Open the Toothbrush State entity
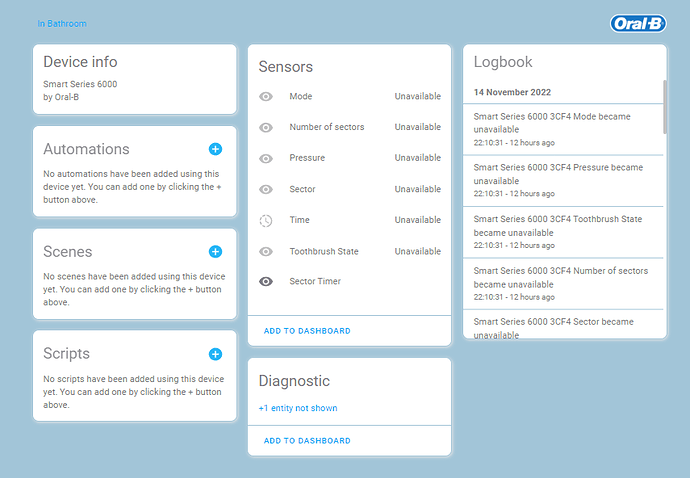The width and height of the screenshot is (690, 478). pyautogui.click(x=349, y=251)
